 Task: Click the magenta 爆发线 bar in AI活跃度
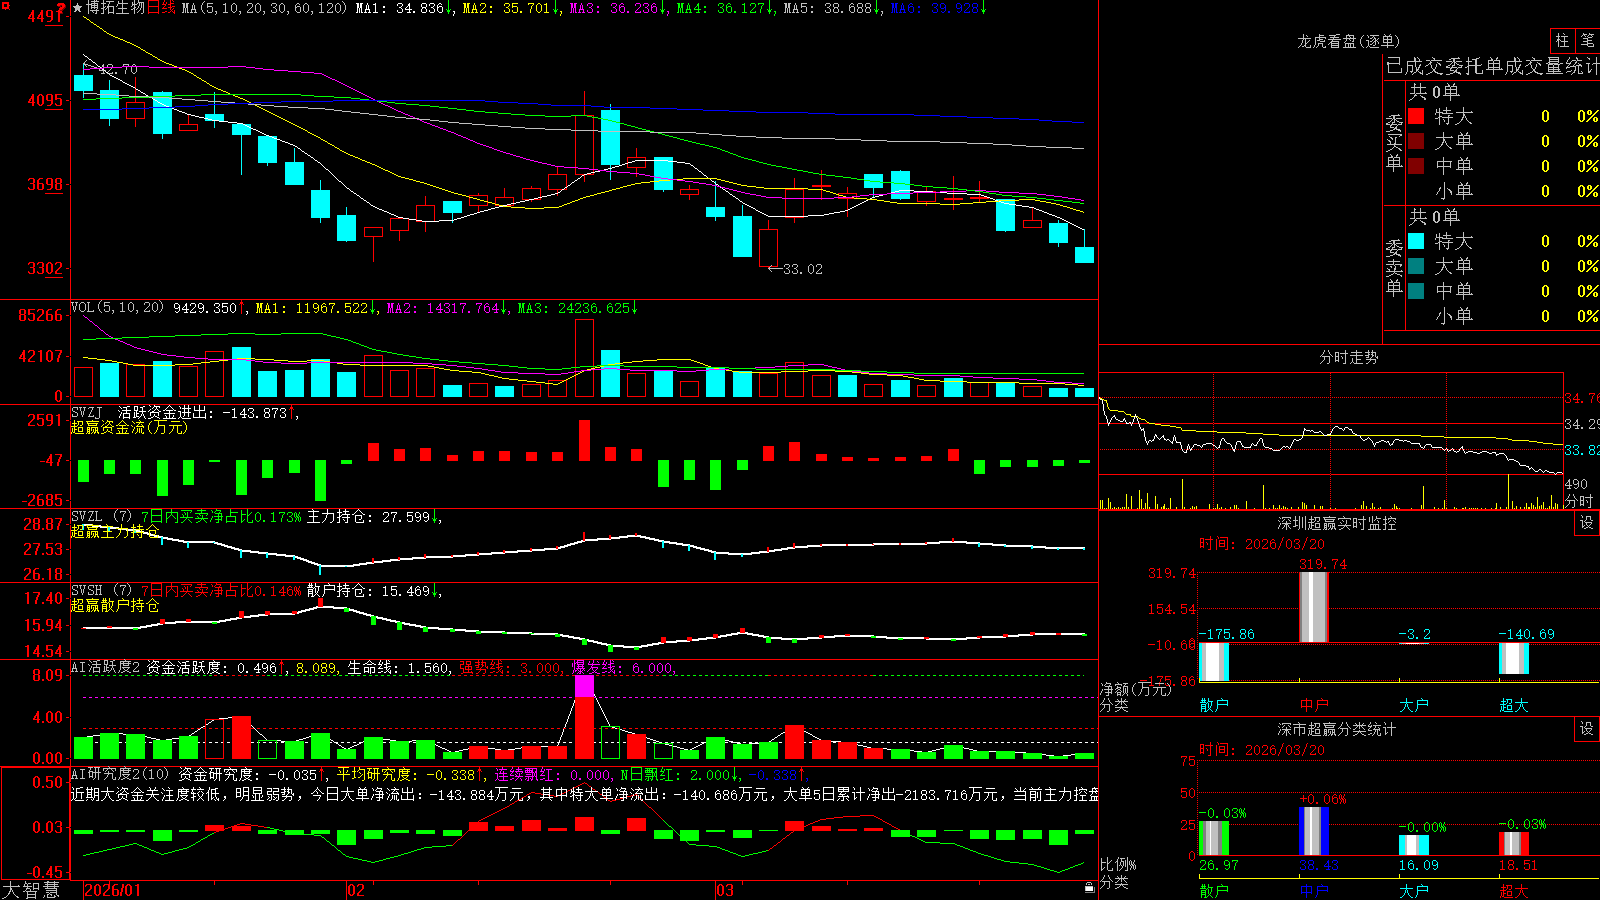584,686
